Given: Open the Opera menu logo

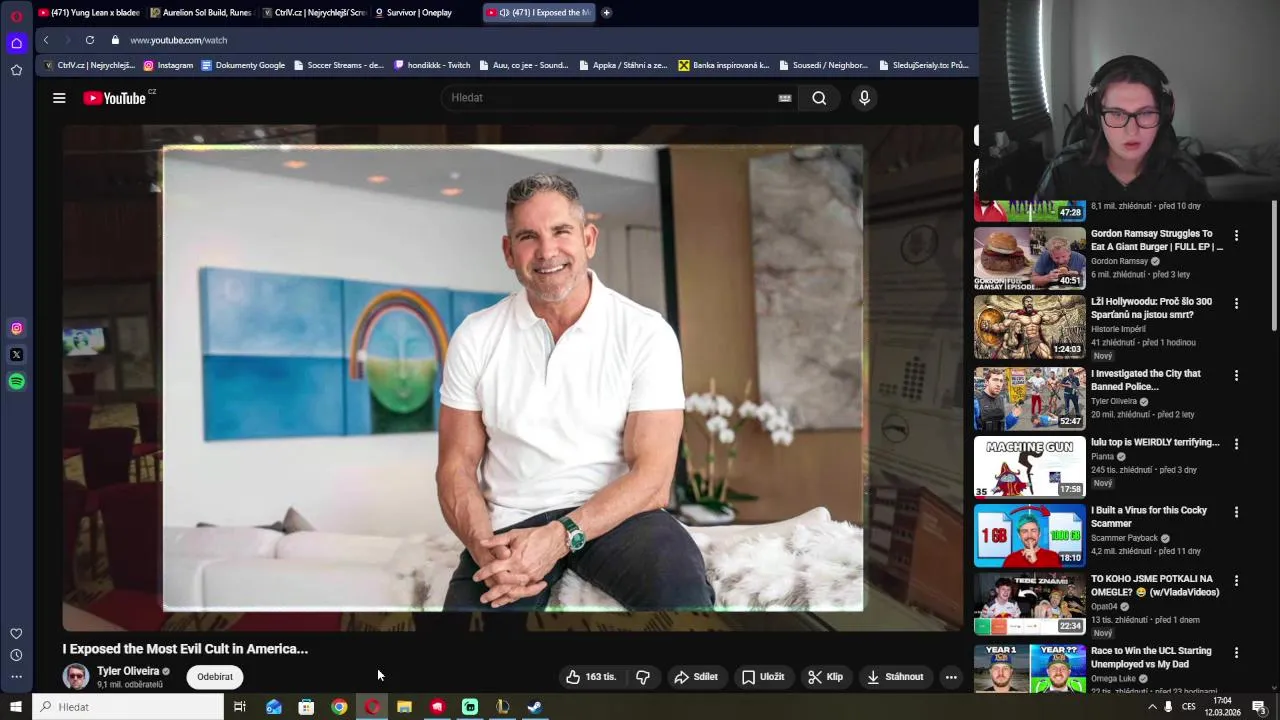Looking at the screenshot, I should pos(16,16).
